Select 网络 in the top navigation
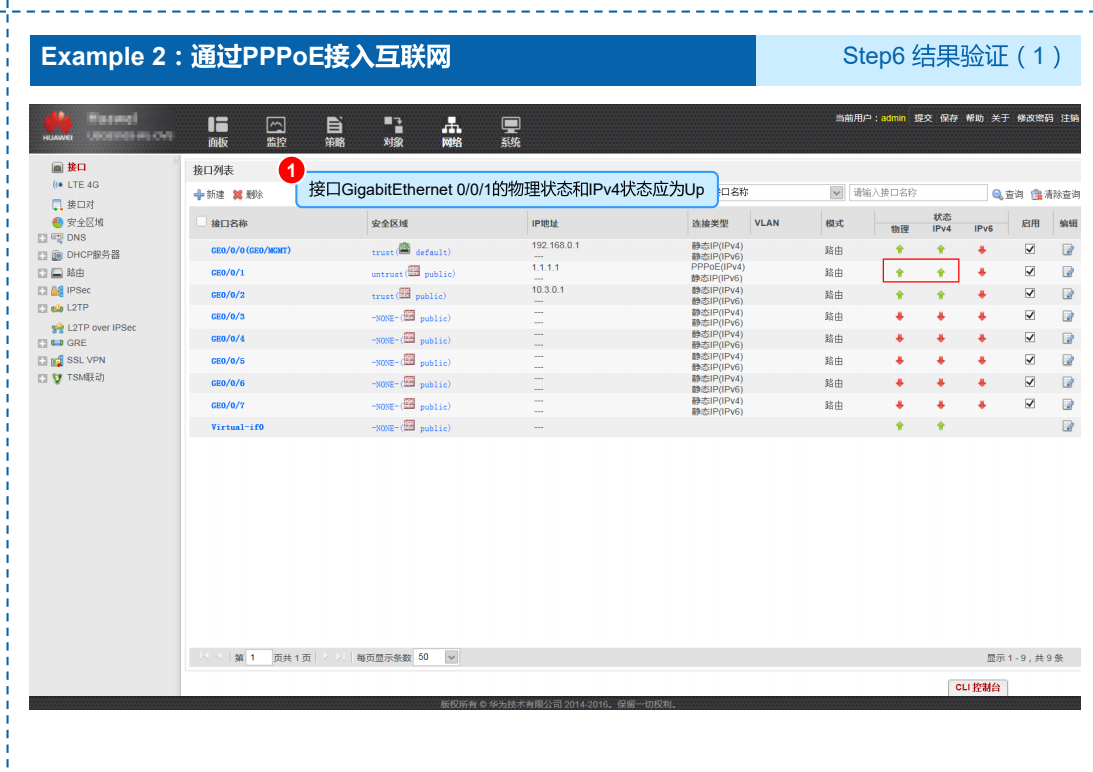The height and width of the screenshot is (772, 1093). [x=452, y=125]
